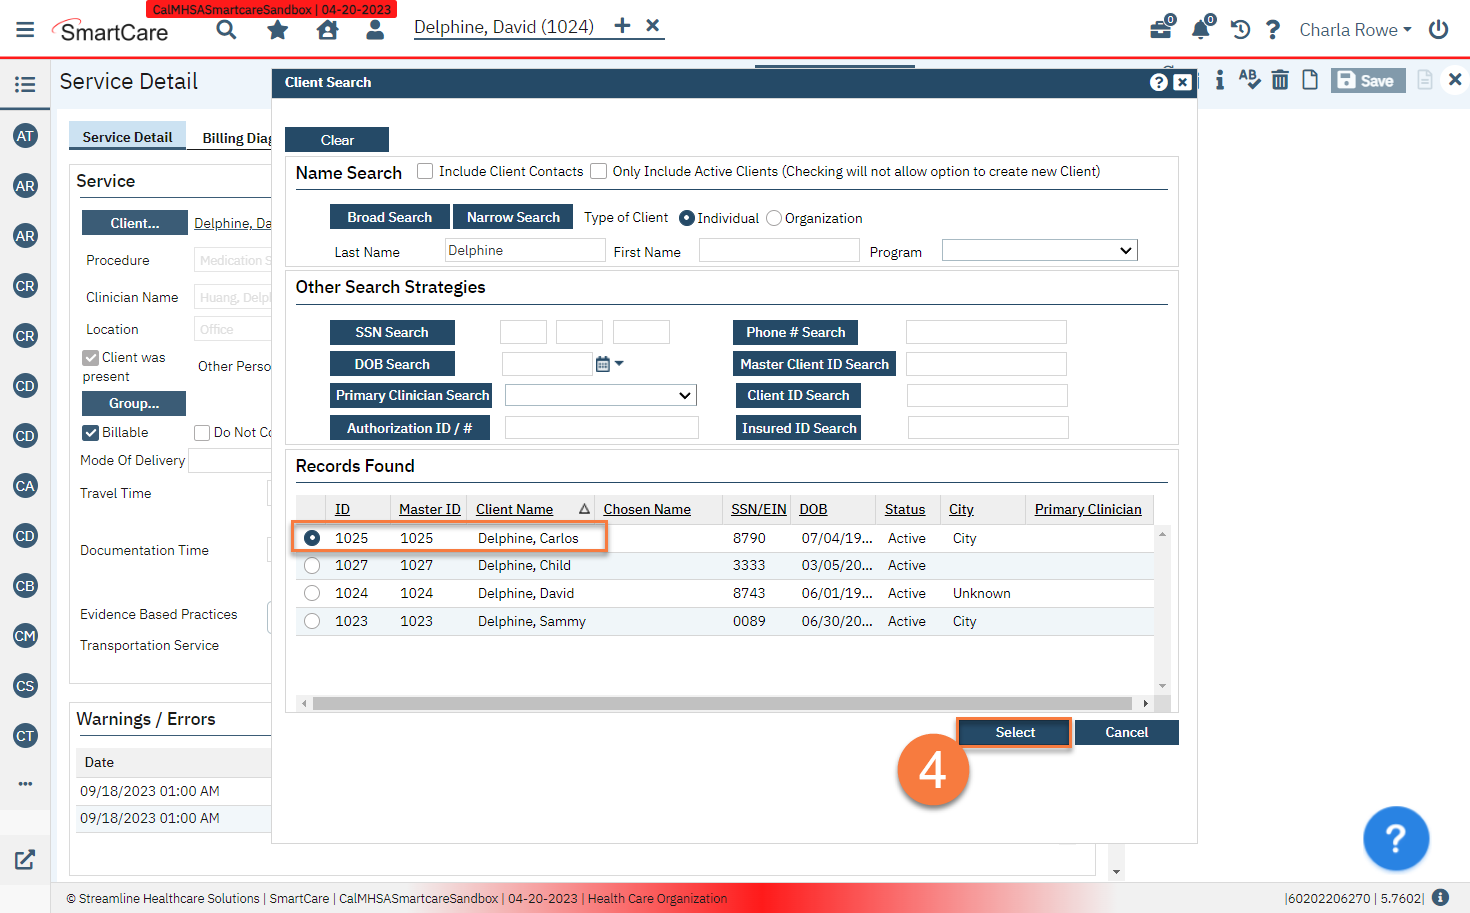Open the notifications bell
Screen dimensions: 1470x913
coord(1200,30)
